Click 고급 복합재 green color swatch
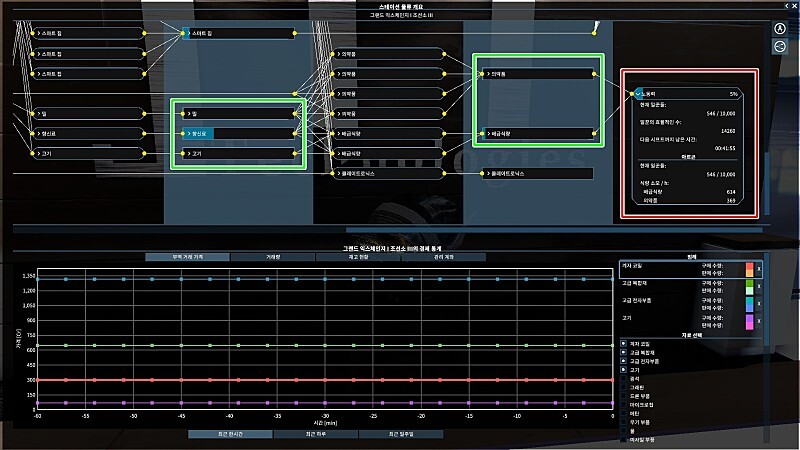The height and width of the screenshot is (450, 800). (x=749, y=286)
